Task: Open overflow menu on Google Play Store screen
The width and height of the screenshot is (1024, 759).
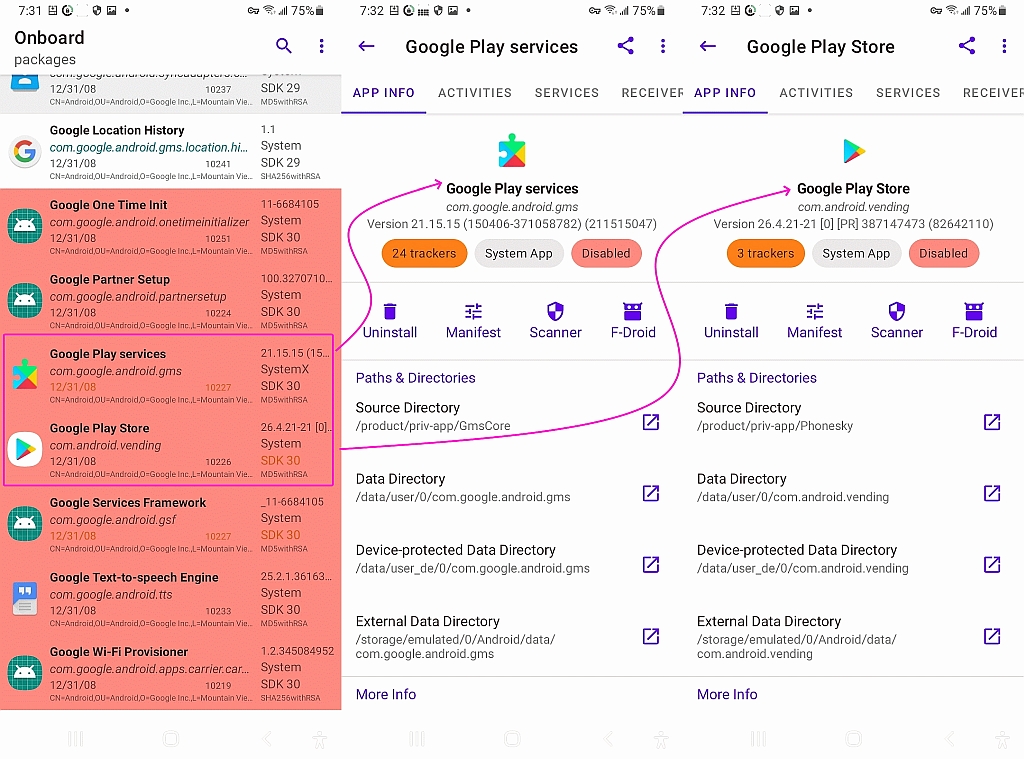Action: (x=1004, y=46)
